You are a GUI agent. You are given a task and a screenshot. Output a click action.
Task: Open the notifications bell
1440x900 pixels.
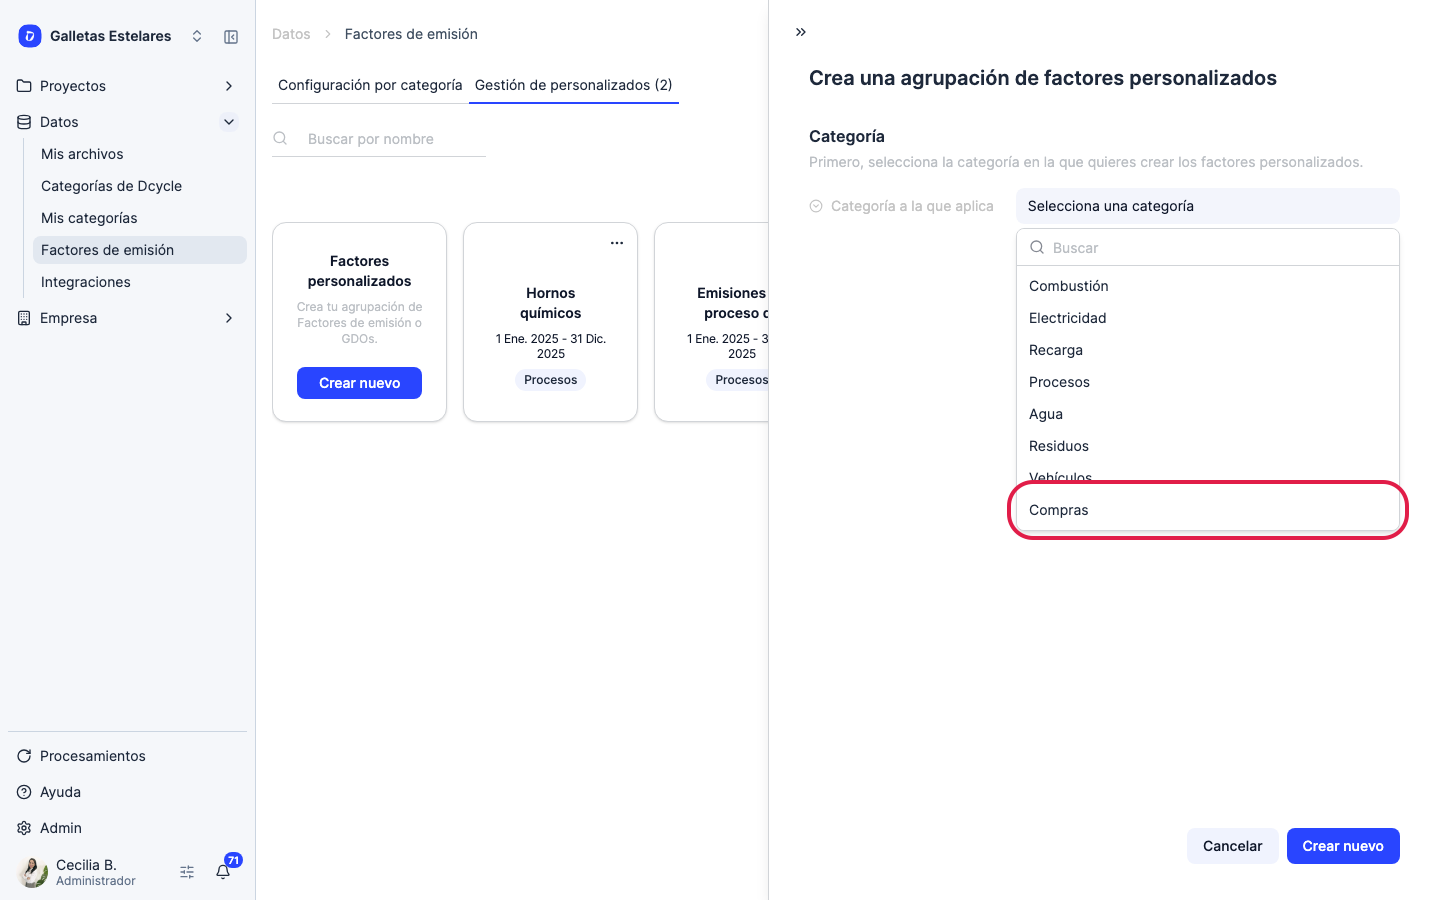pos(223,872)
